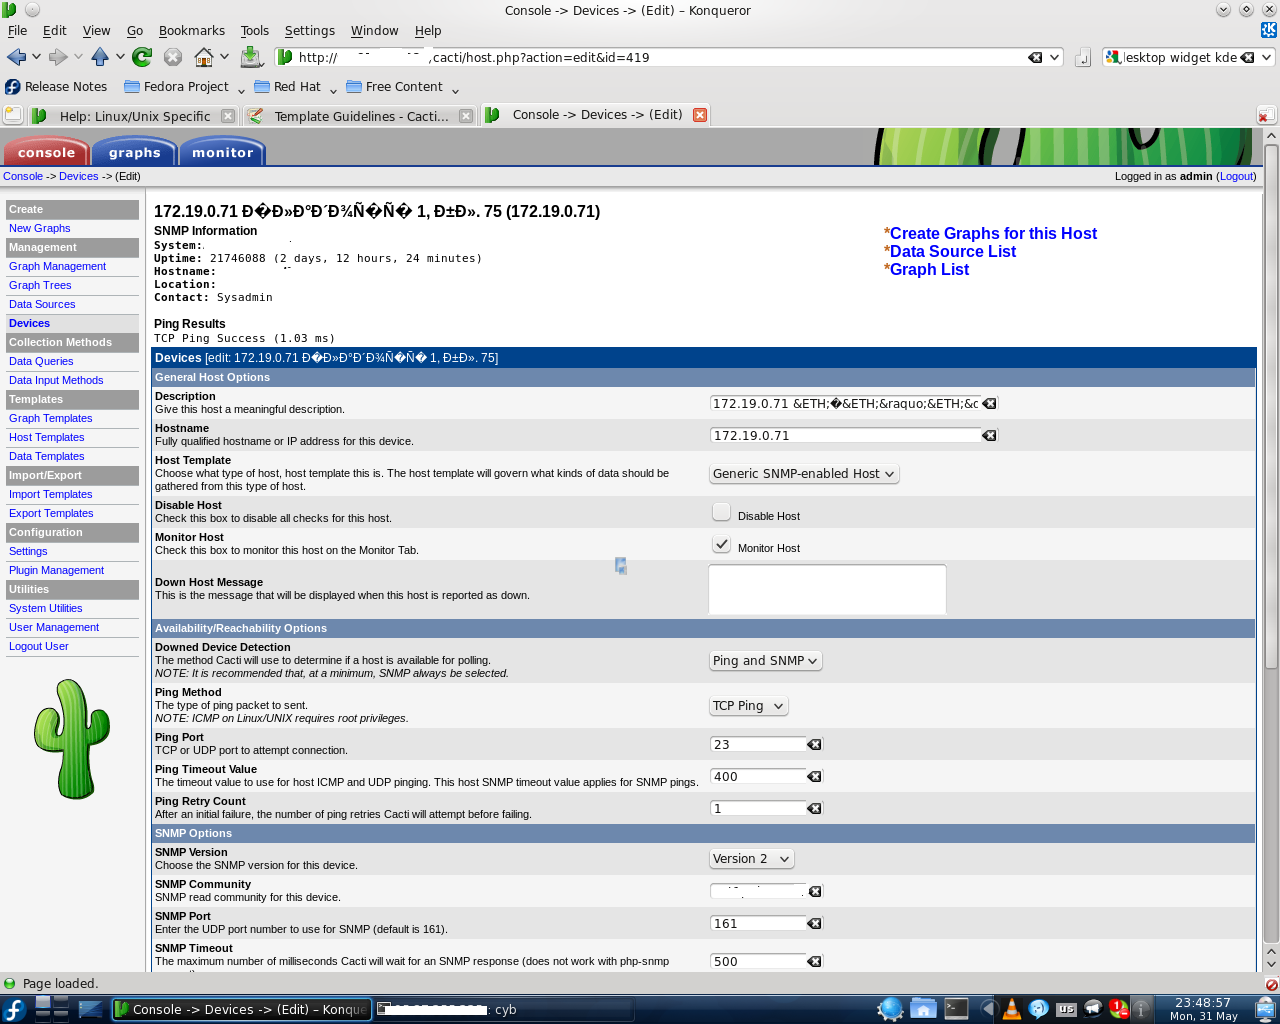Focus the desktop widget kde search box
This screenshot has width=1280, height=1024.
click(x=1180, y=57)
